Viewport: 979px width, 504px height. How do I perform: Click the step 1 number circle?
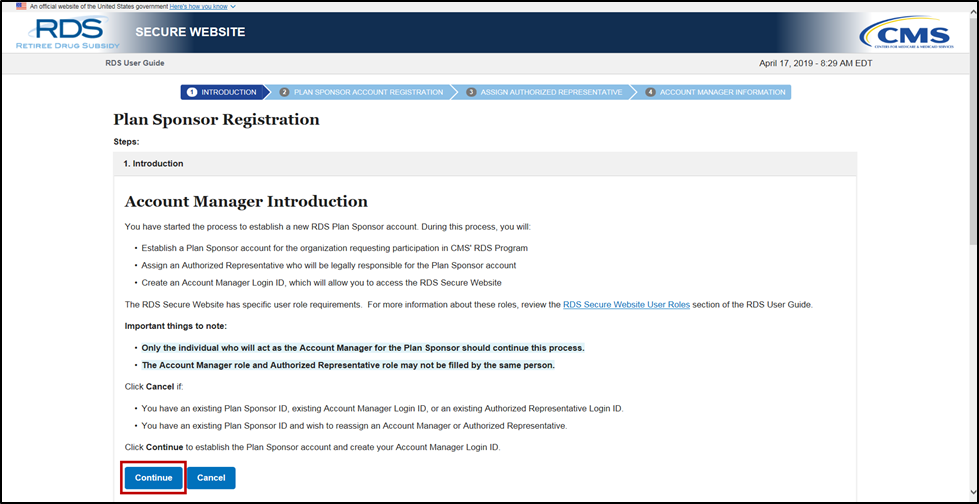[x=191, y=92]
